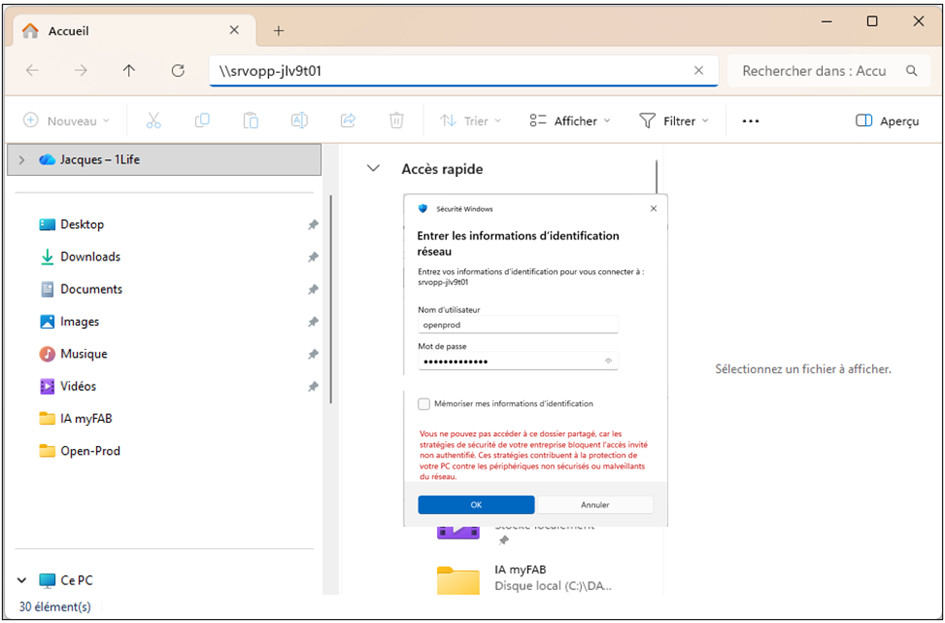
Task: Click the address bar path field
Action: click(x=463, y=71)
